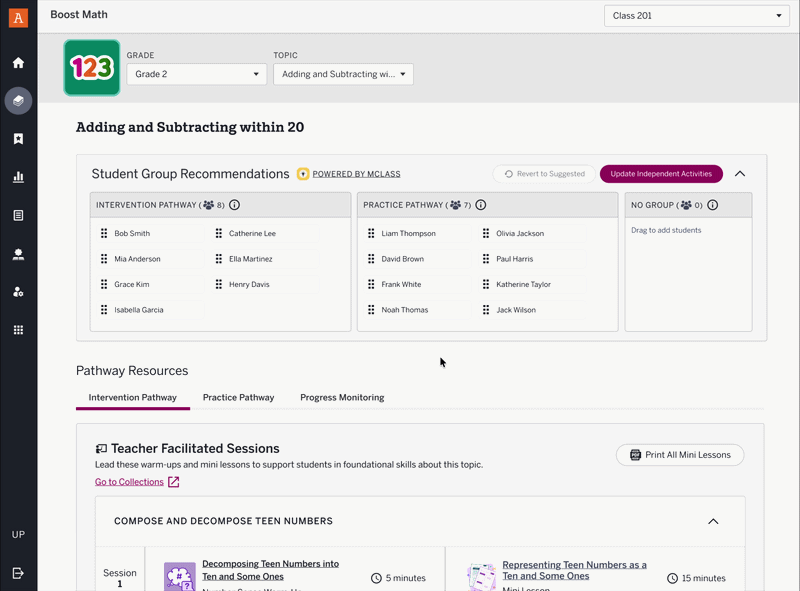800x591 pixels.
Task: Open the bookmark icon in the sidebar
Action: [x=18, y=139]
